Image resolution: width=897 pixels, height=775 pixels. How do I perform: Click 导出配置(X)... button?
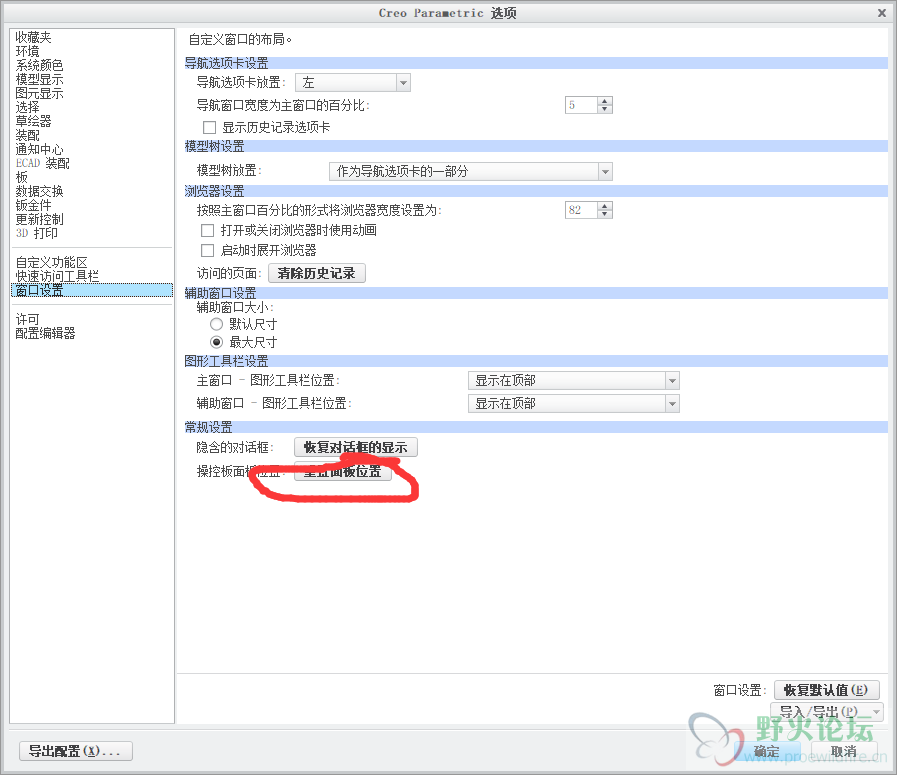pos(76,751)
